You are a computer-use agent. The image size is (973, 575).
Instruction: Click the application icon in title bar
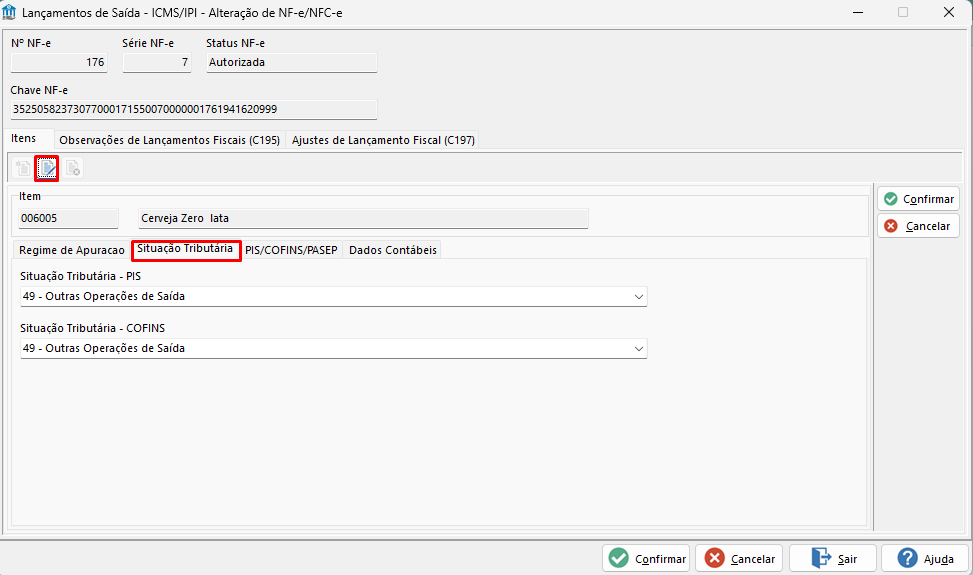9,12
